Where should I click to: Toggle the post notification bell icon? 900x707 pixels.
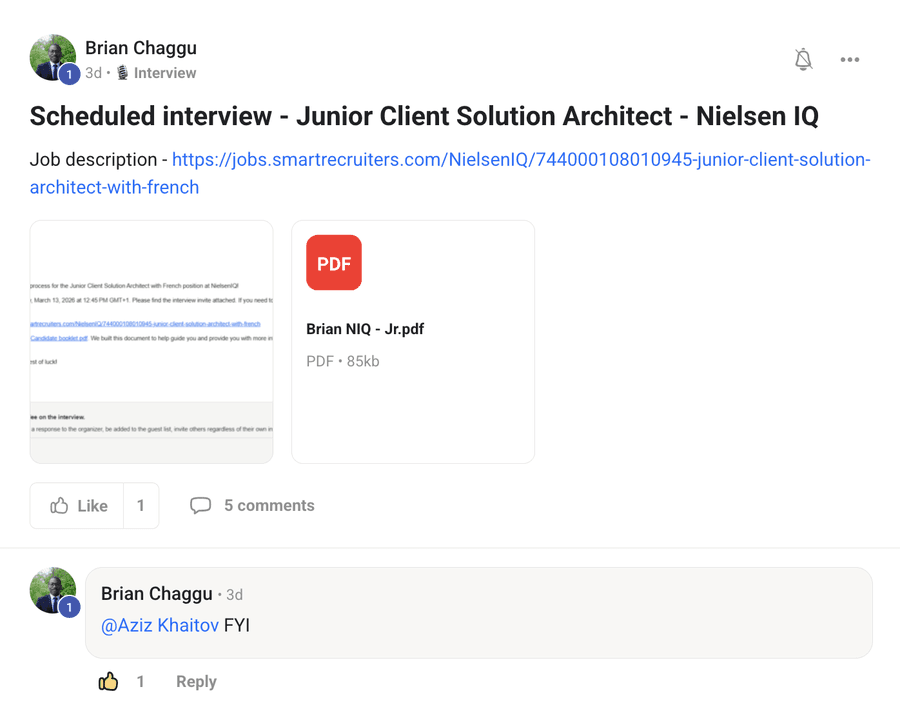[803, 59]
